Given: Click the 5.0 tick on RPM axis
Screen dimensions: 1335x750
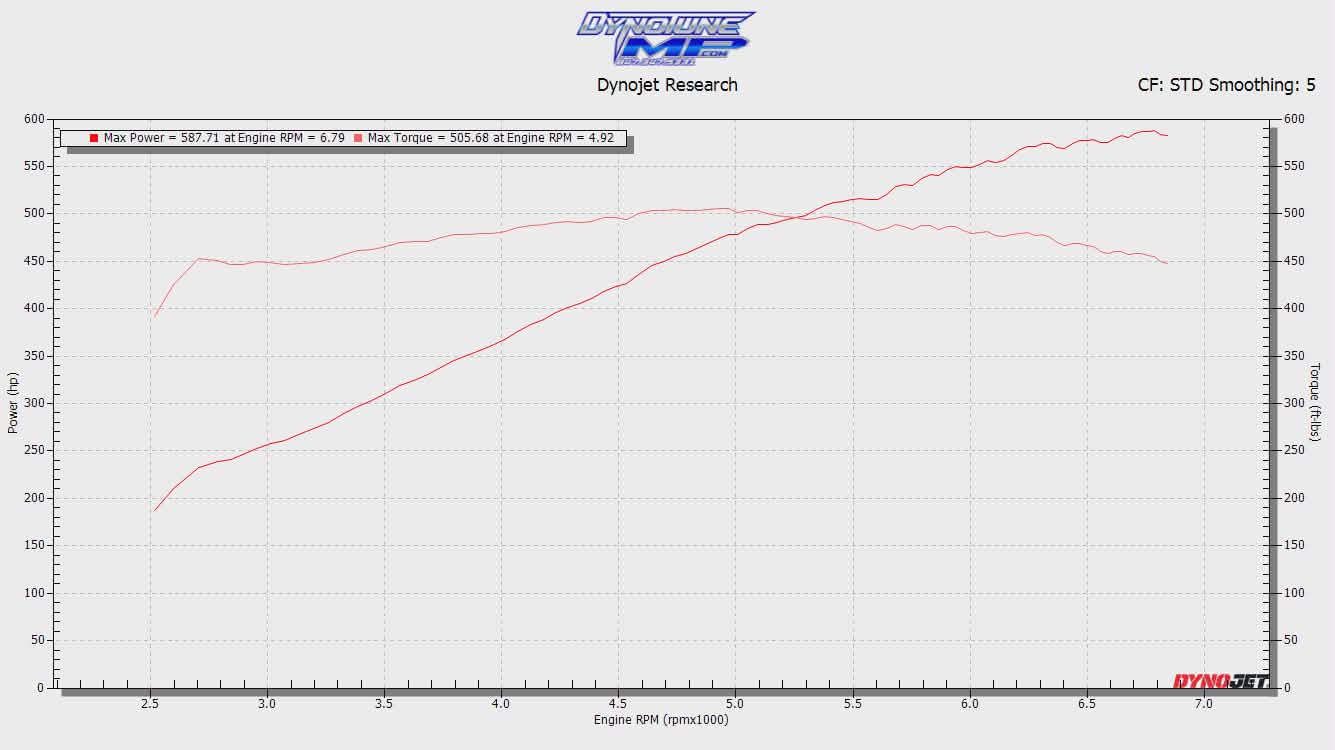Looking at the screenshot, I should [x=735, y=704].
